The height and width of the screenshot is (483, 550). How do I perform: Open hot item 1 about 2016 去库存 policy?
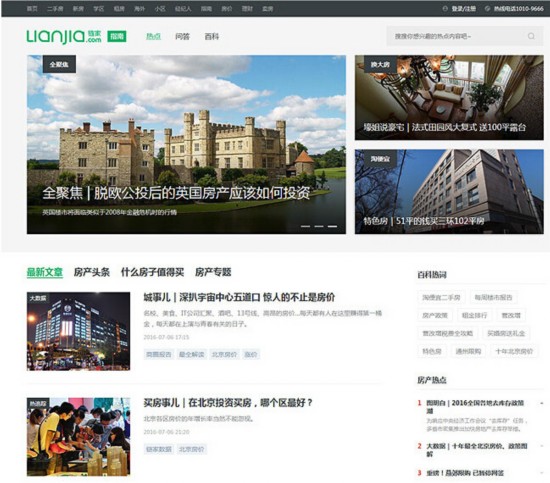(475, 407)
